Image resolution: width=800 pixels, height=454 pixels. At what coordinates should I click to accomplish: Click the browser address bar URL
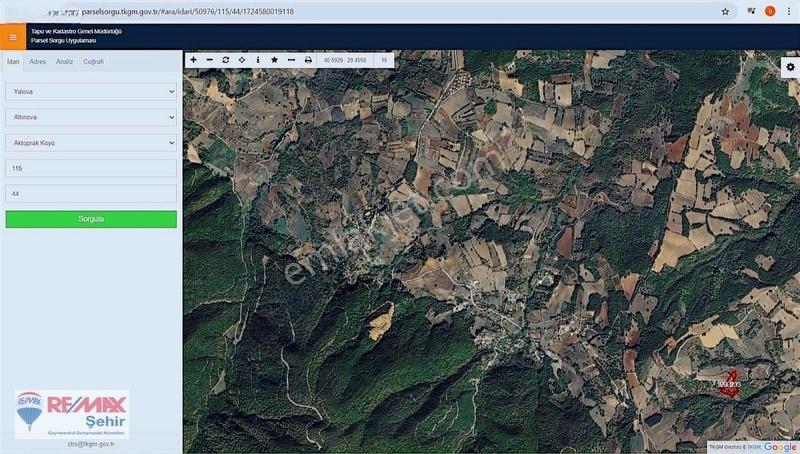click(188, 11)
